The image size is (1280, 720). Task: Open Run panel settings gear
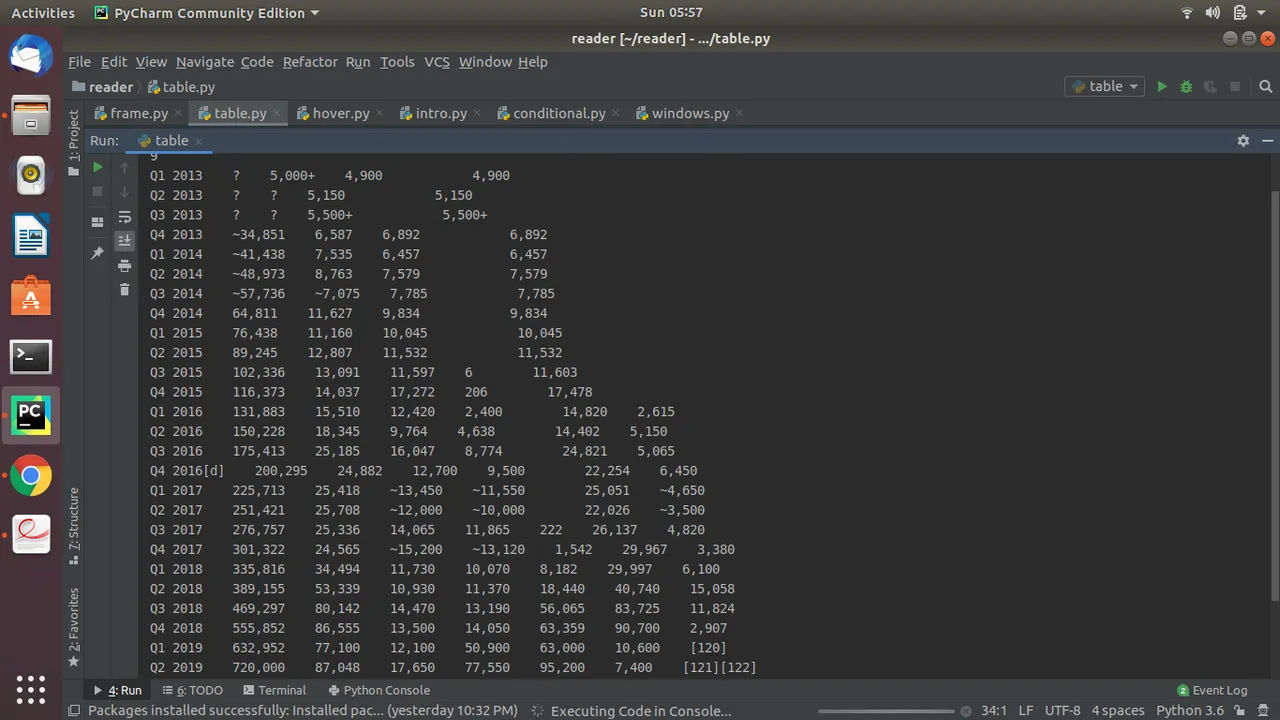(1243, 141)
